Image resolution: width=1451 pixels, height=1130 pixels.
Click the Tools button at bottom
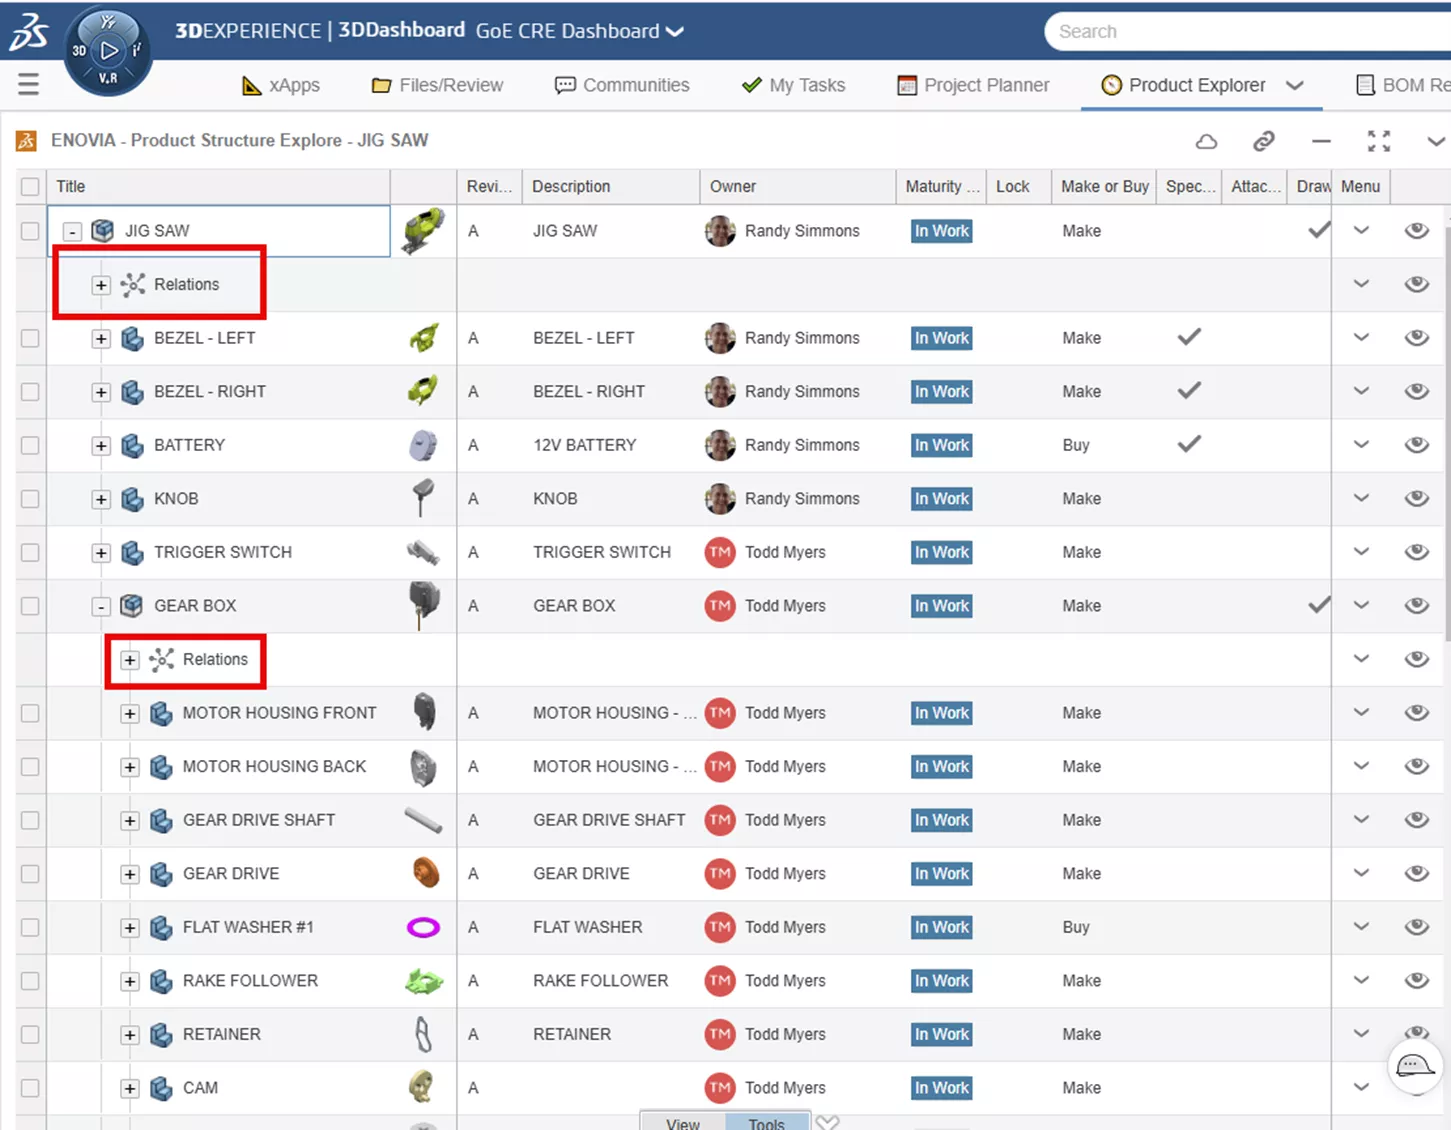click(766, 1123)
